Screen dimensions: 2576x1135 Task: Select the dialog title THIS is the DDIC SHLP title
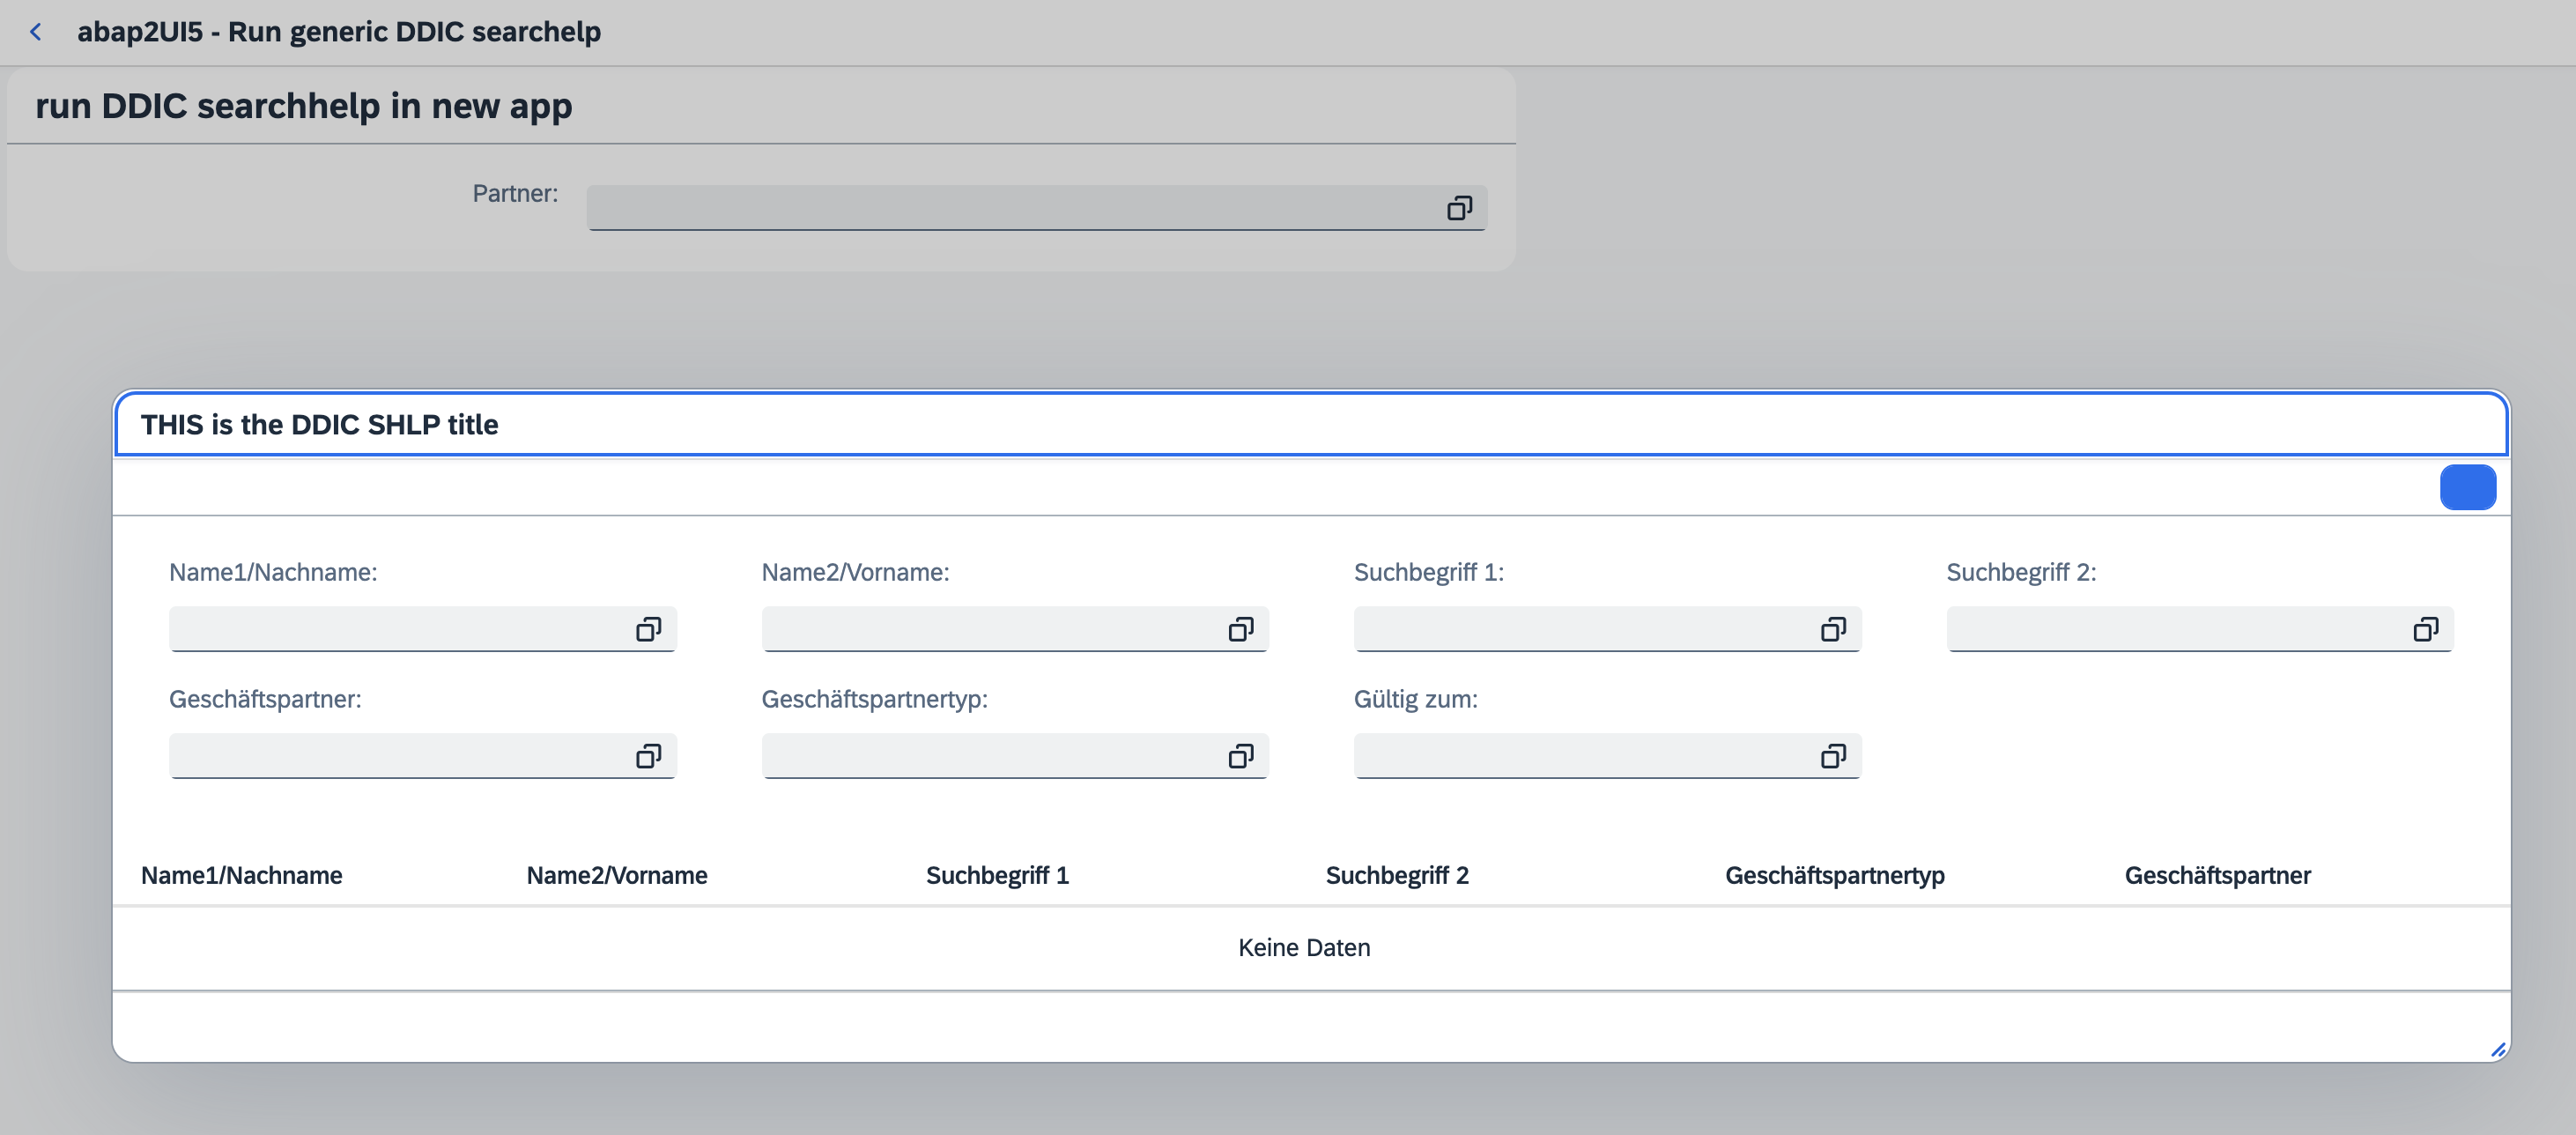321,424
